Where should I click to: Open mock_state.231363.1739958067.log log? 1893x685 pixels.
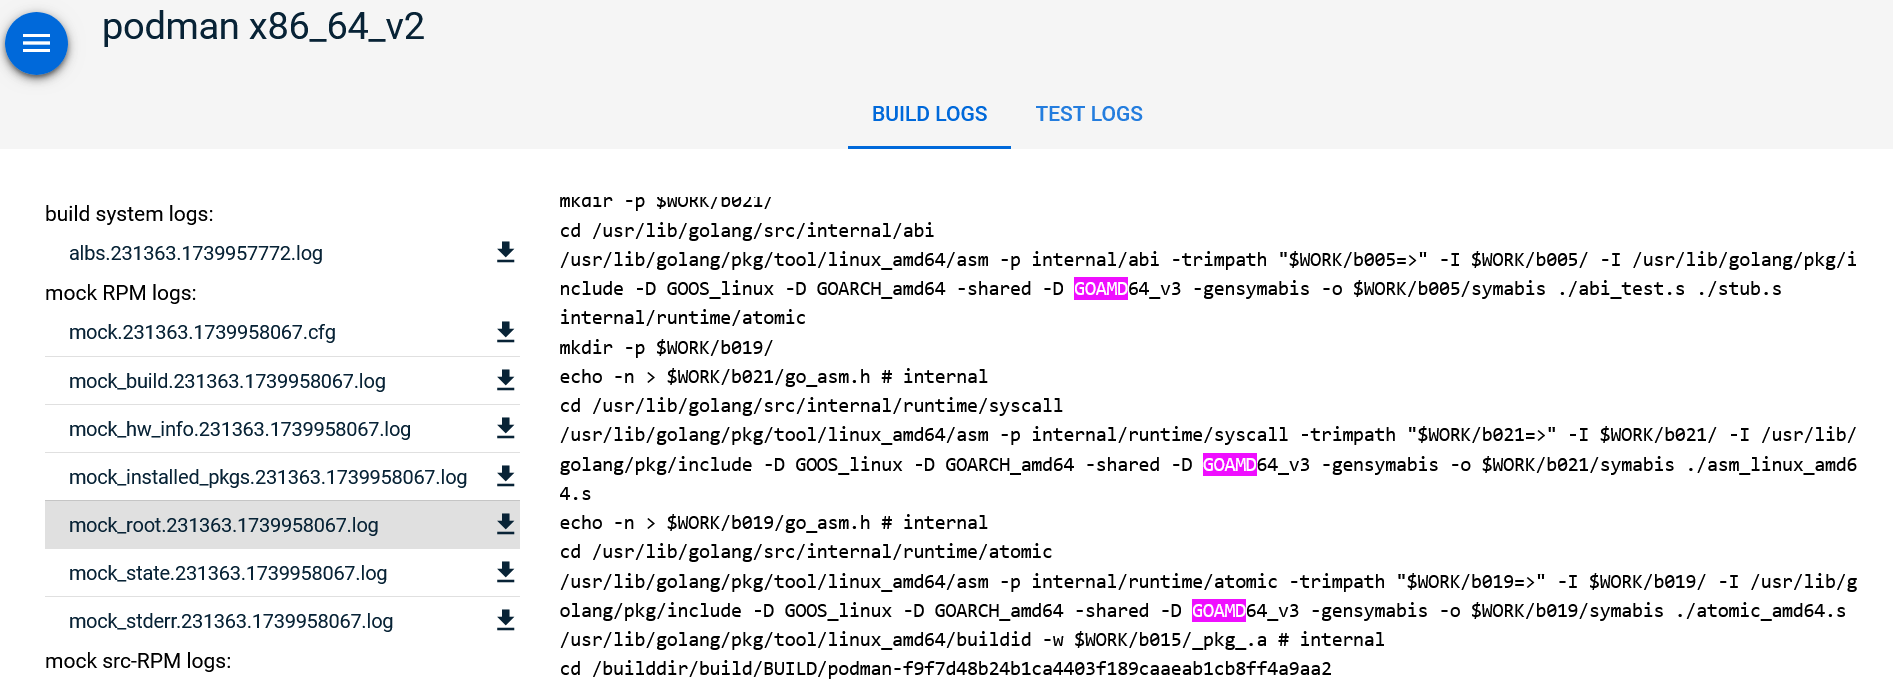(228, 573)
